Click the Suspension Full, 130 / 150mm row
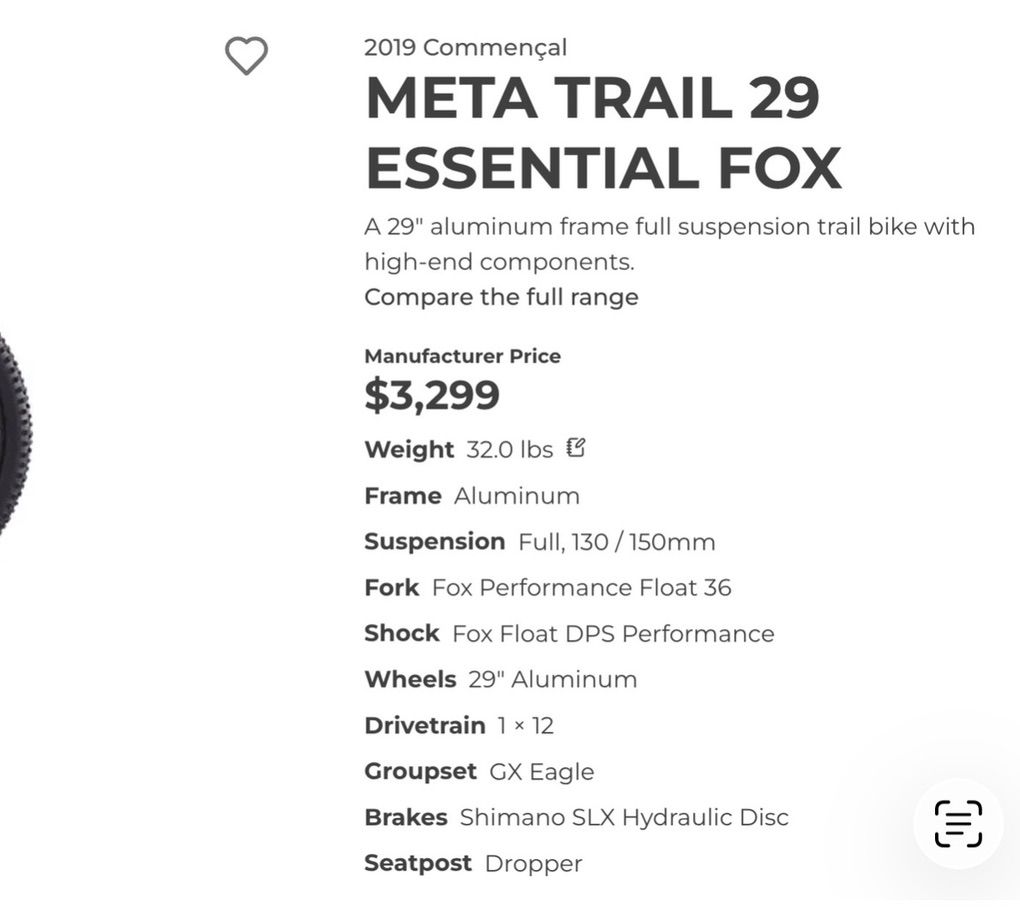Viewport: 1020px width, 914px height. pos(539,542)
